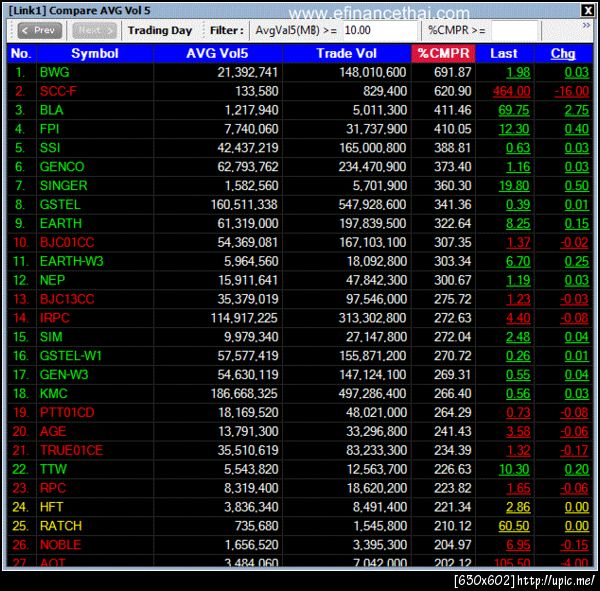
Task: Focus the empty %CMPR filter field
Action: click(x=515, y=30)
